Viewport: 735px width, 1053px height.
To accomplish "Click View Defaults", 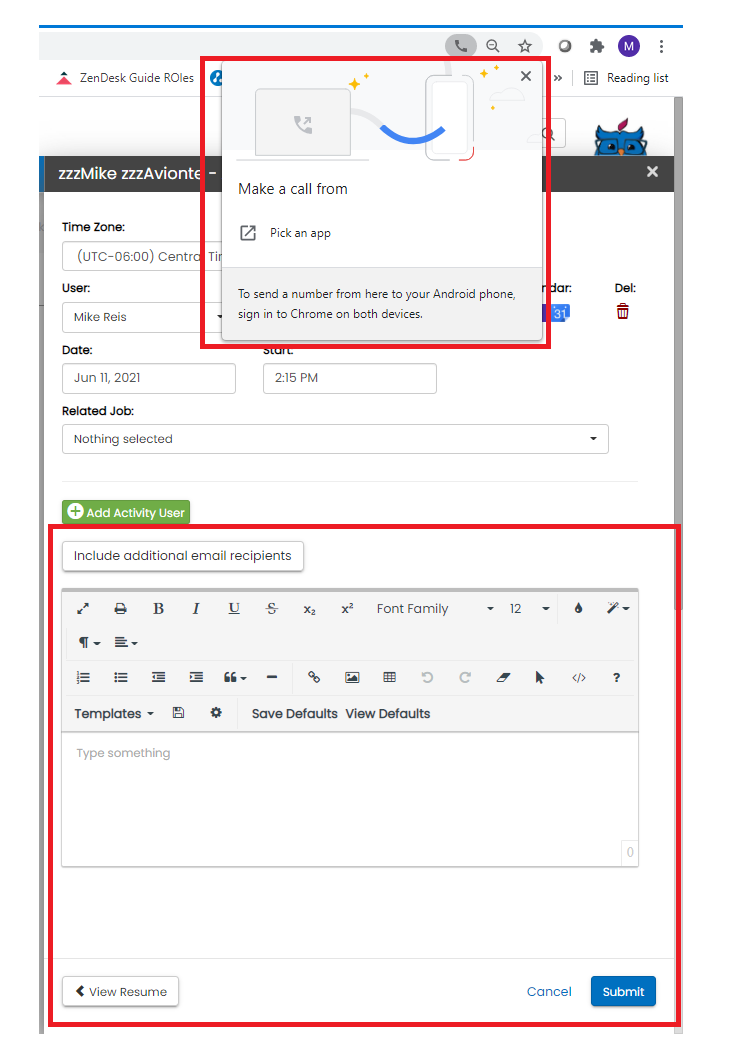I will point(388,713).
